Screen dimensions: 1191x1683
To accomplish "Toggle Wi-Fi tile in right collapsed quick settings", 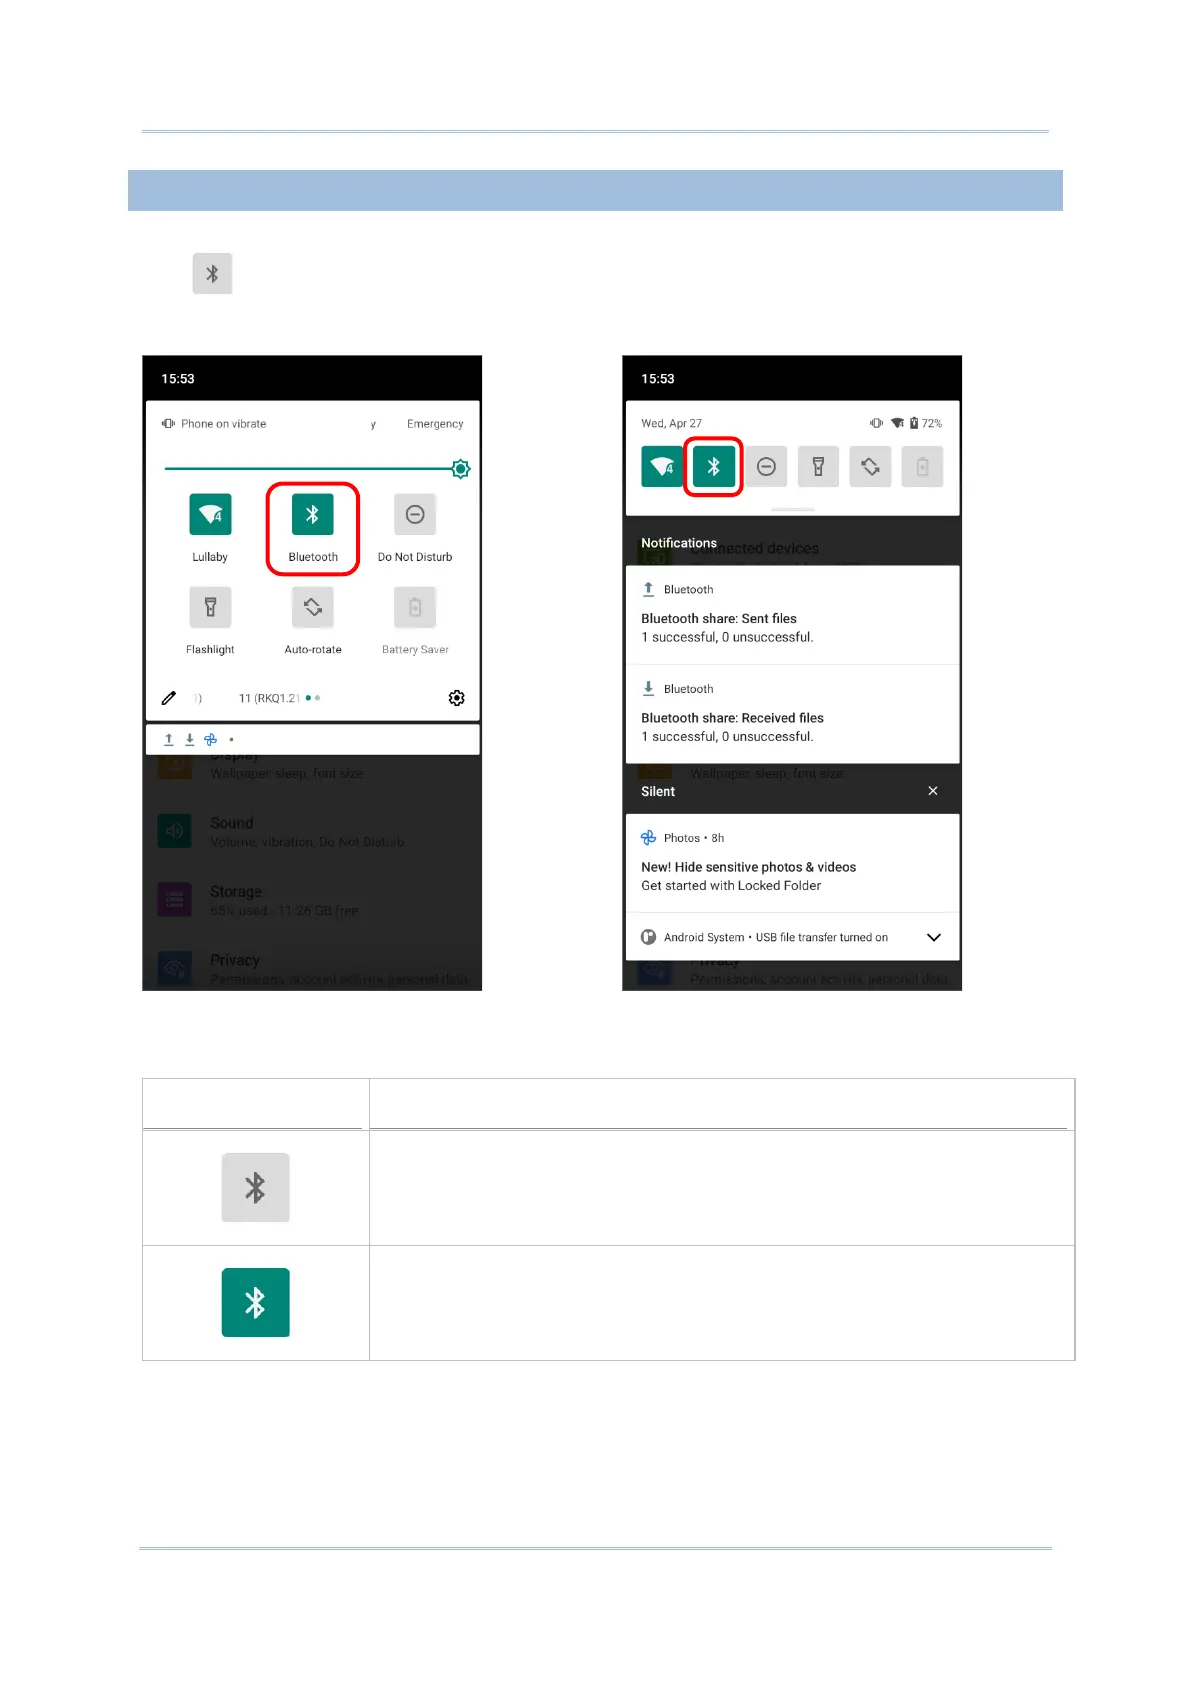I will pyautogui.click(x=662, y=466).
